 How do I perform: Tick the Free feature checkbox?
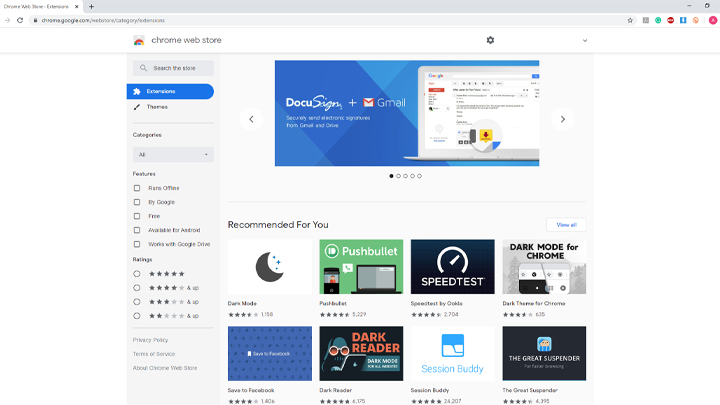tap(137, 216)
